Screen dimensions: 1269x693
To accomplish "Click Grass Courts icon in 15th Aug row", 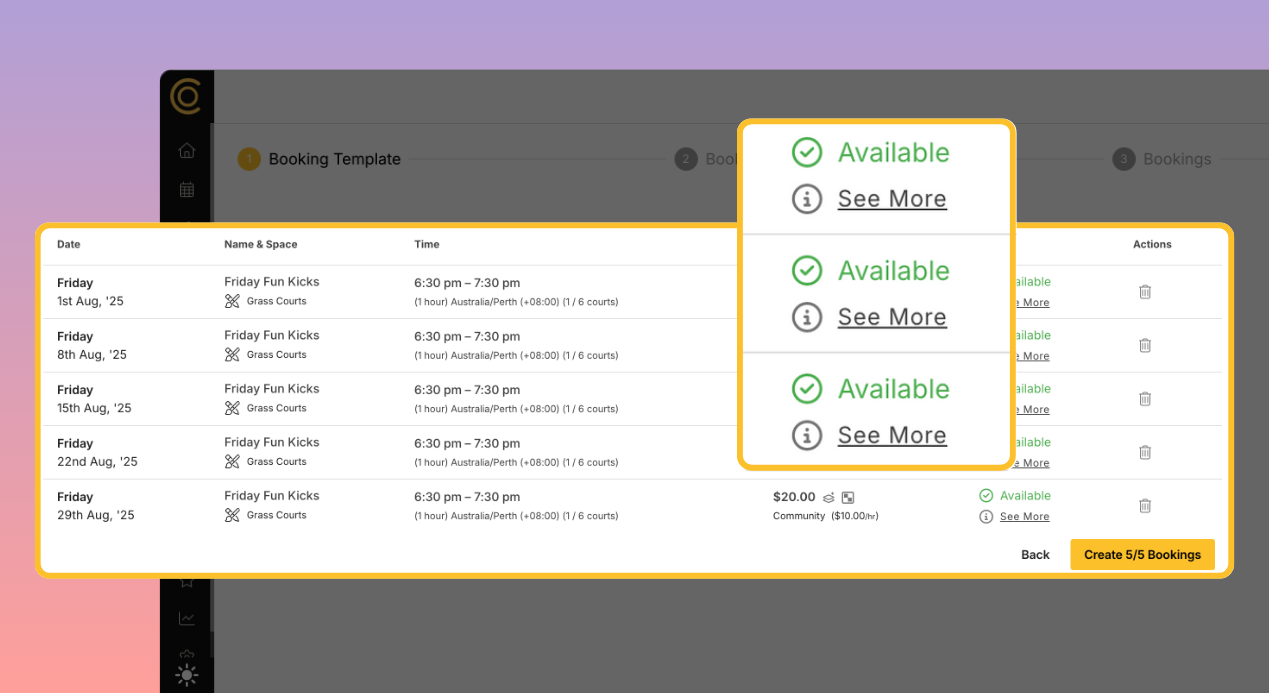I will coord(232,408).
